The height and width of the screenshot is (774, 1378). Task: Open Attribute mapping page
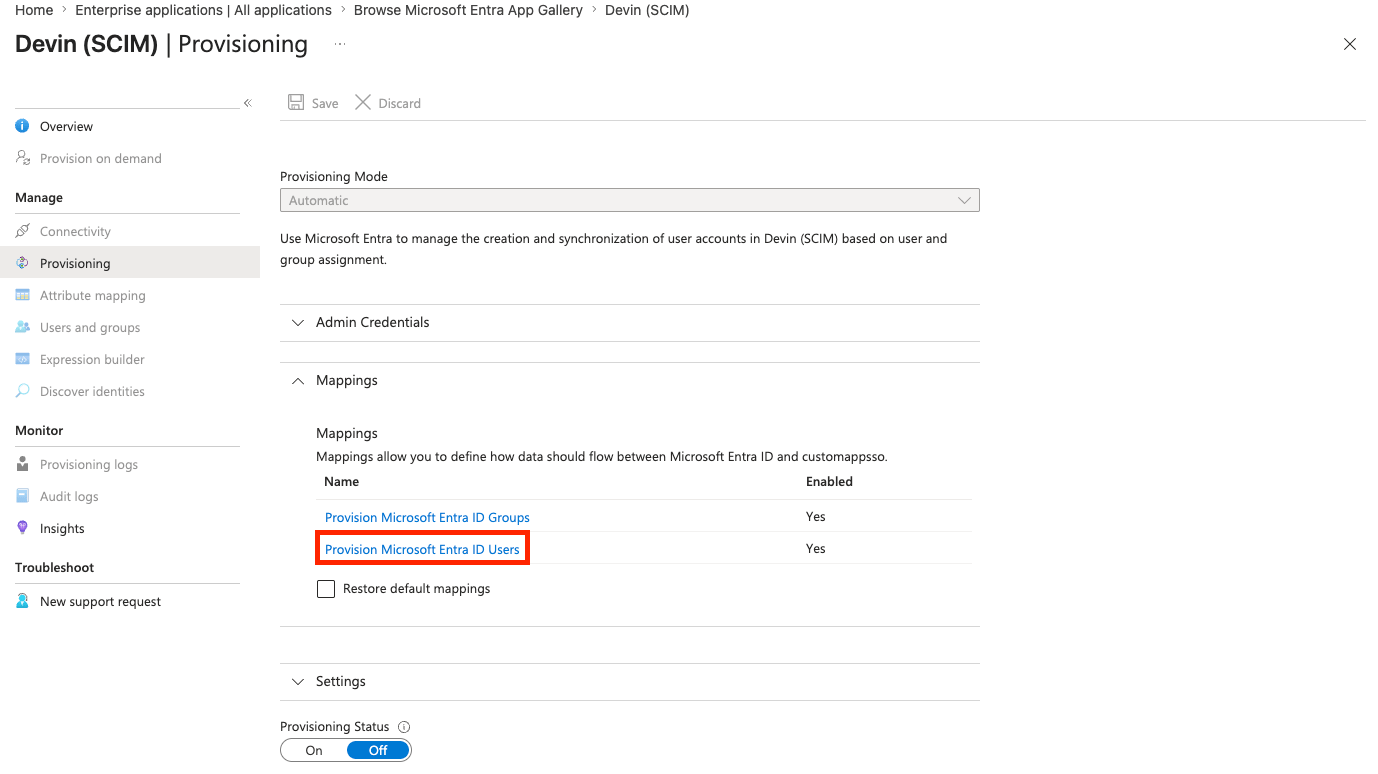[92, 295]
